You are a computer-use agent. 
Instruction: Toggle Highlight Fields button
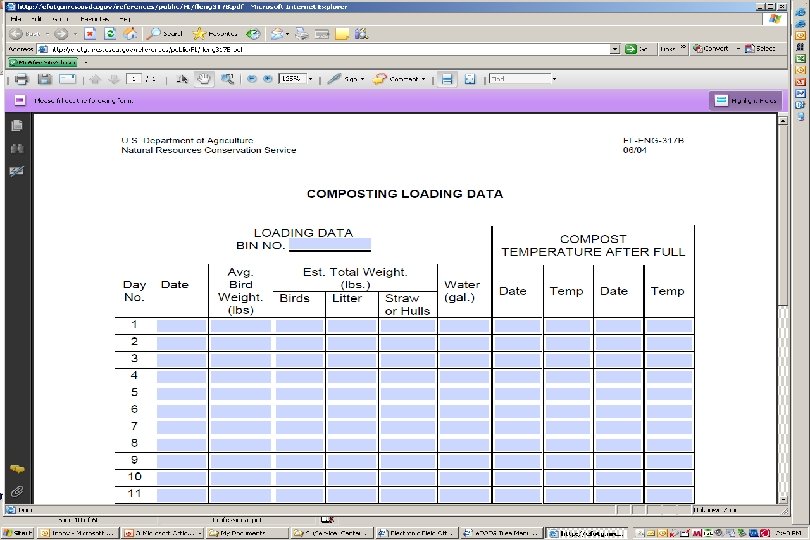point(745,100)
